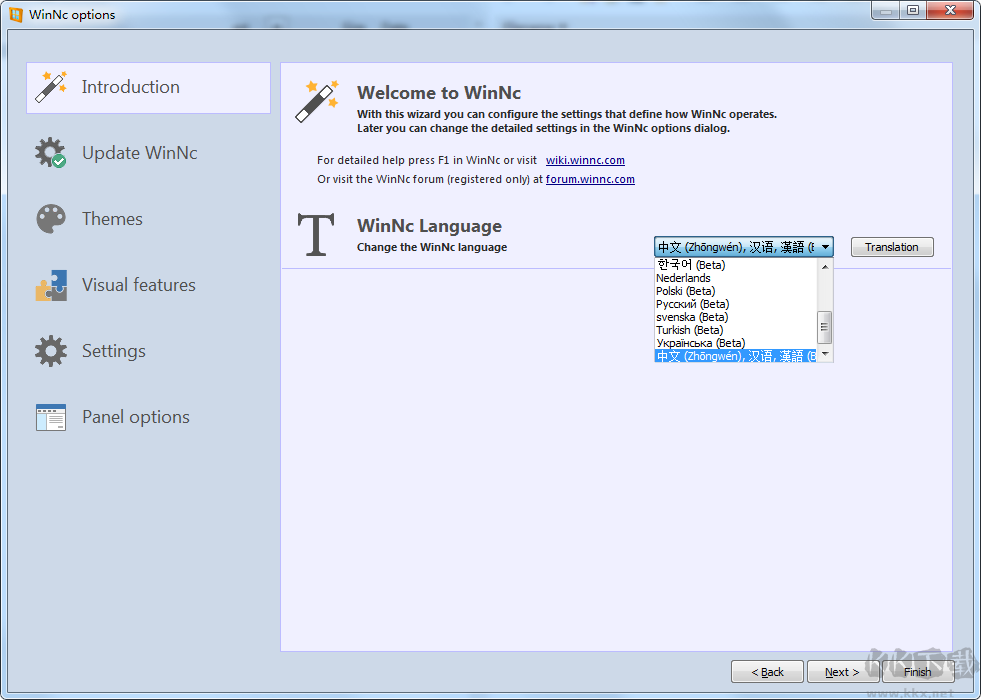Click the Next button

click(x=841, y=672)
